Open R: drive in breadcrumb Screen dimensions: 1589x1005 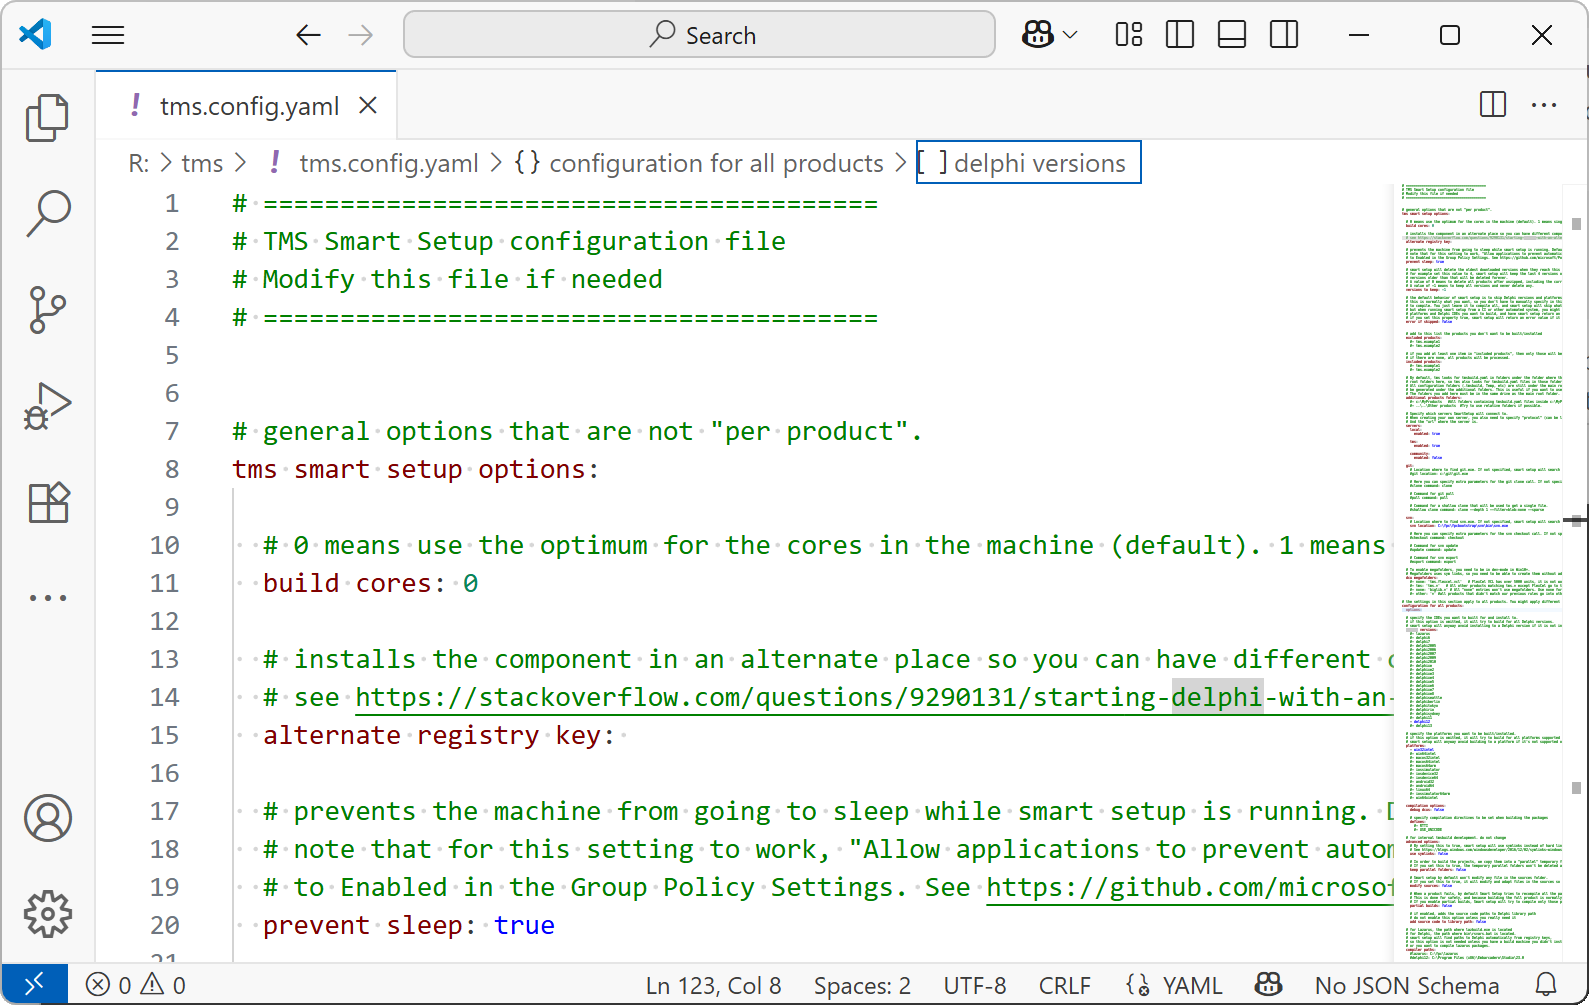pos(138,163)
